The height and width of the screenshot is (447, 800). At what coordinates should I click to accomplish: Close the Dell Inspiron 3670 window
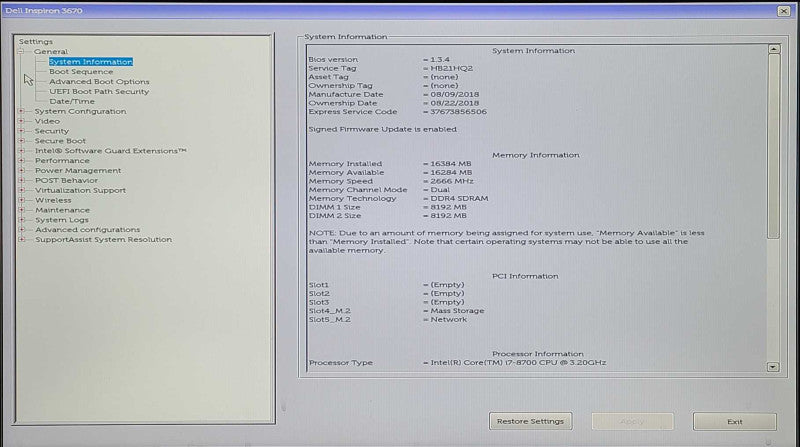click(784, 11)
